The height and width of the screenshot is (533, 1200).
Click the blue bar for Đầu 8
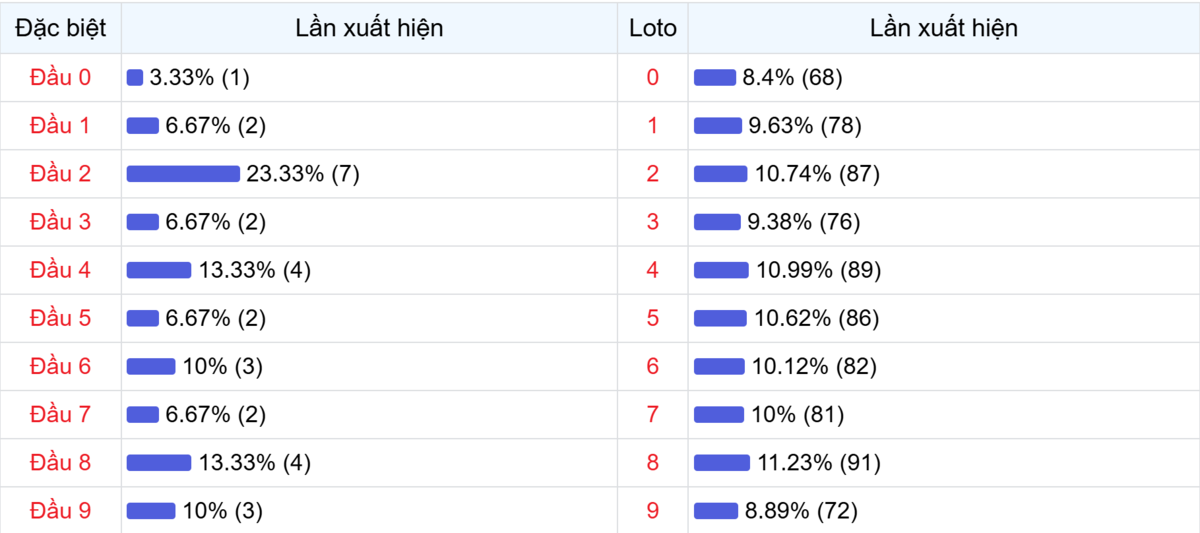click(159, 463)
